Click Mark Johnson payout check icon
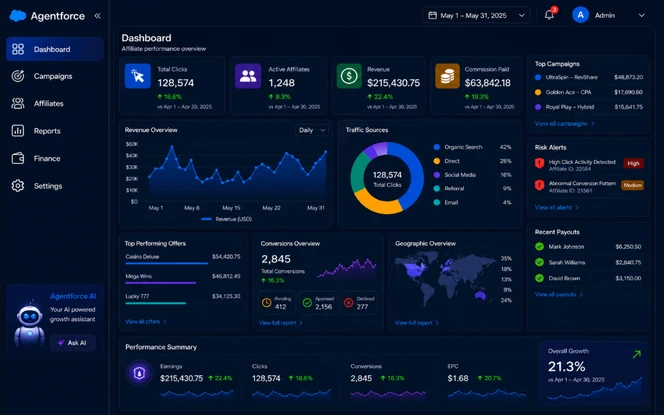Screen dimensions: 664x415 point(539,246)
